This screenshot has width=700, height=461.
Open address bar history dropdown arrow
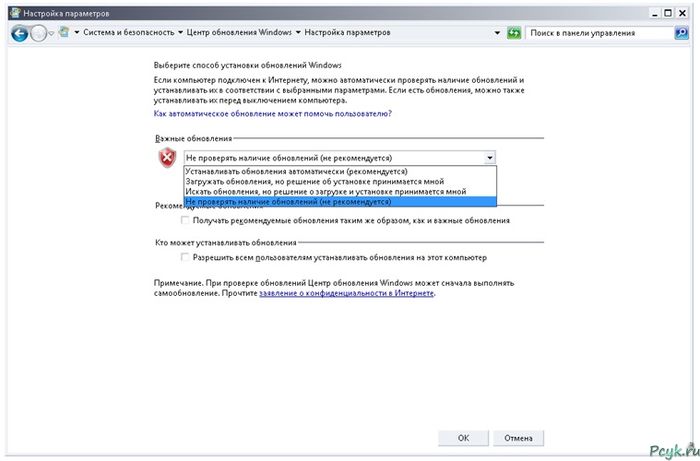[497, 33]
